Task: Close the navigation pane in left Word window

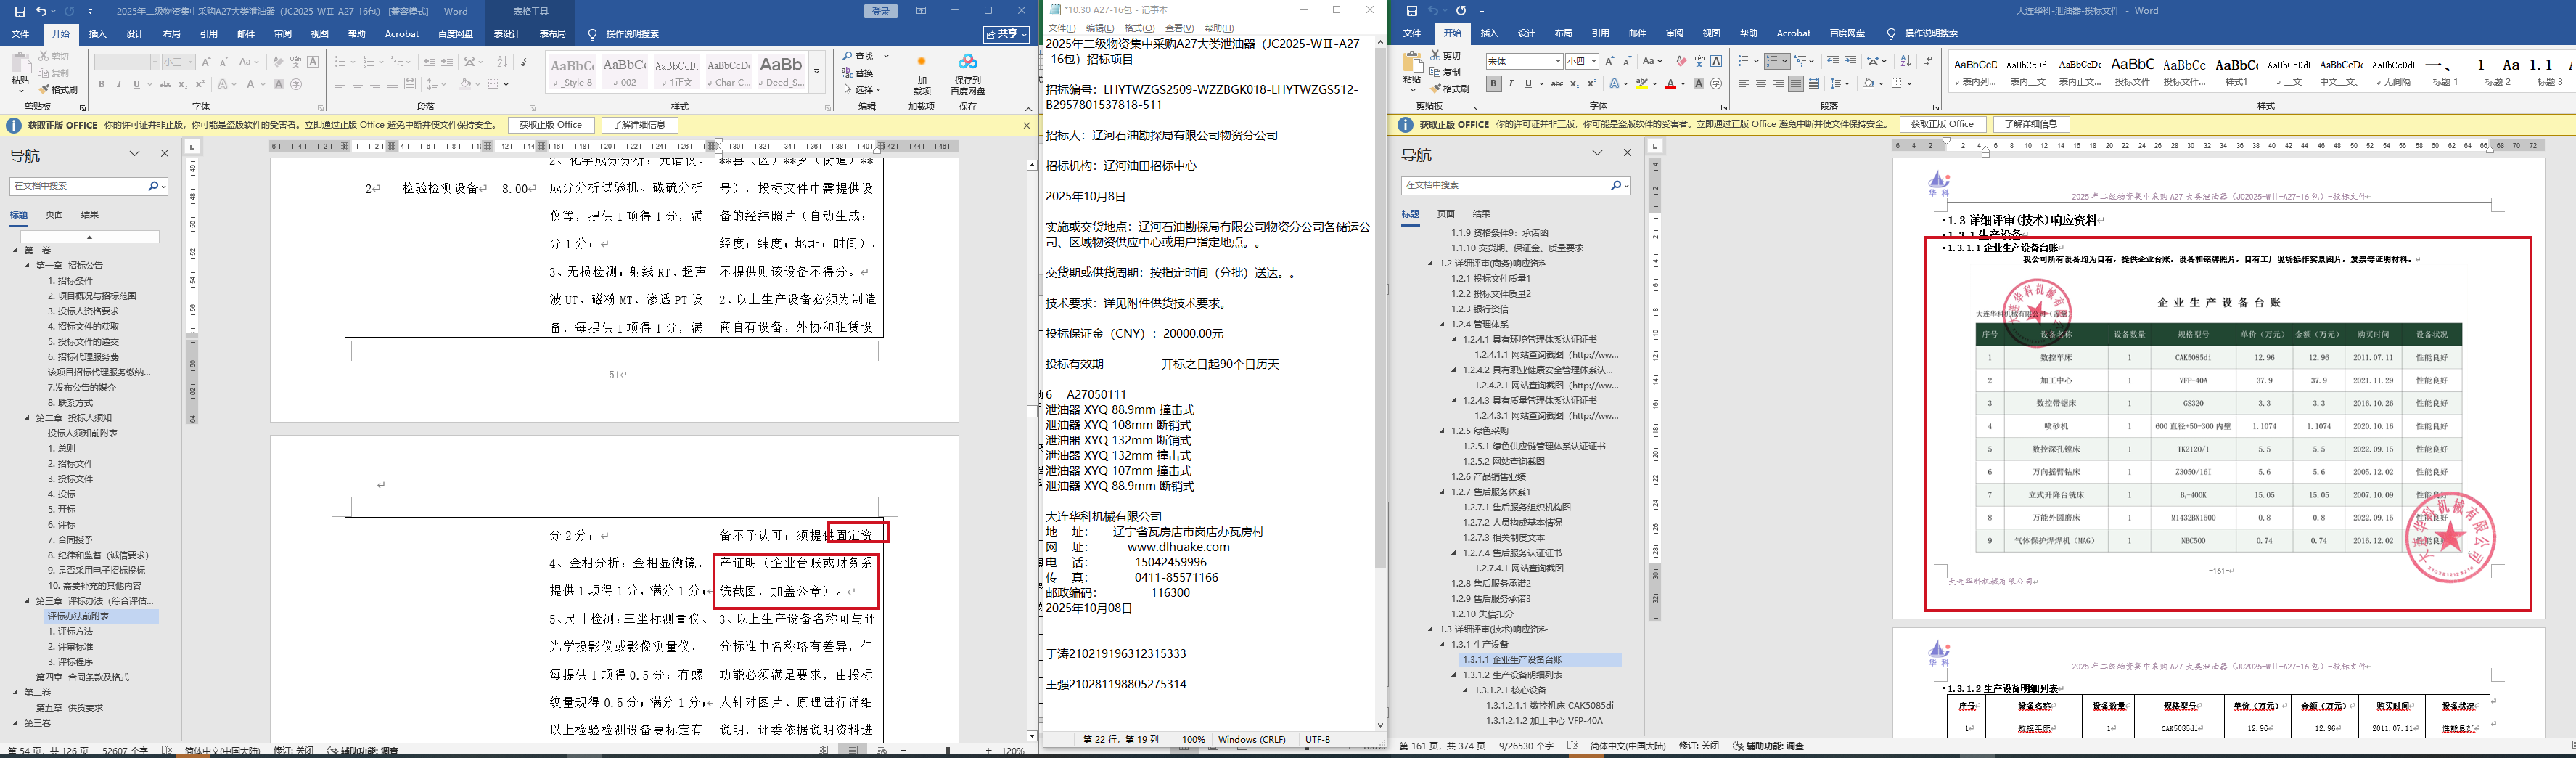Action: [165, 154]
